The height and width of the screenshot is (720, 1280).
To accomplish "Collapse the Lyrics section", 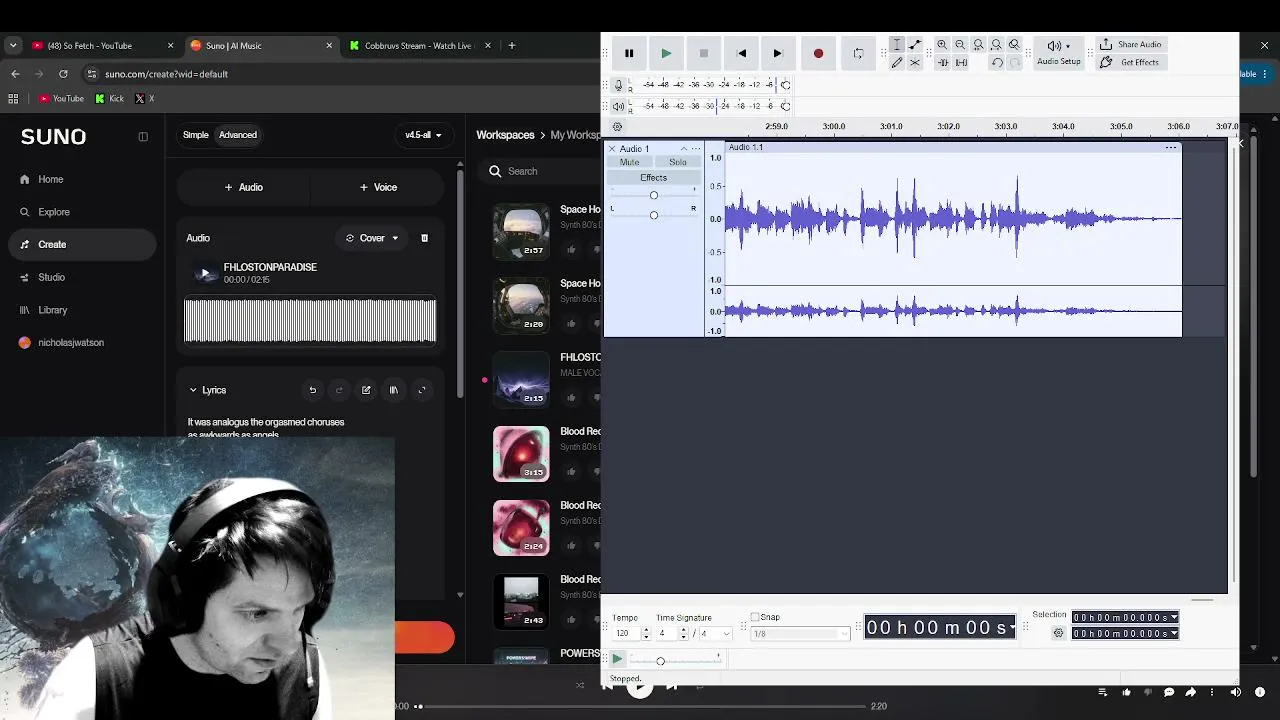I will pyautogui.click(x=193, y=390).
